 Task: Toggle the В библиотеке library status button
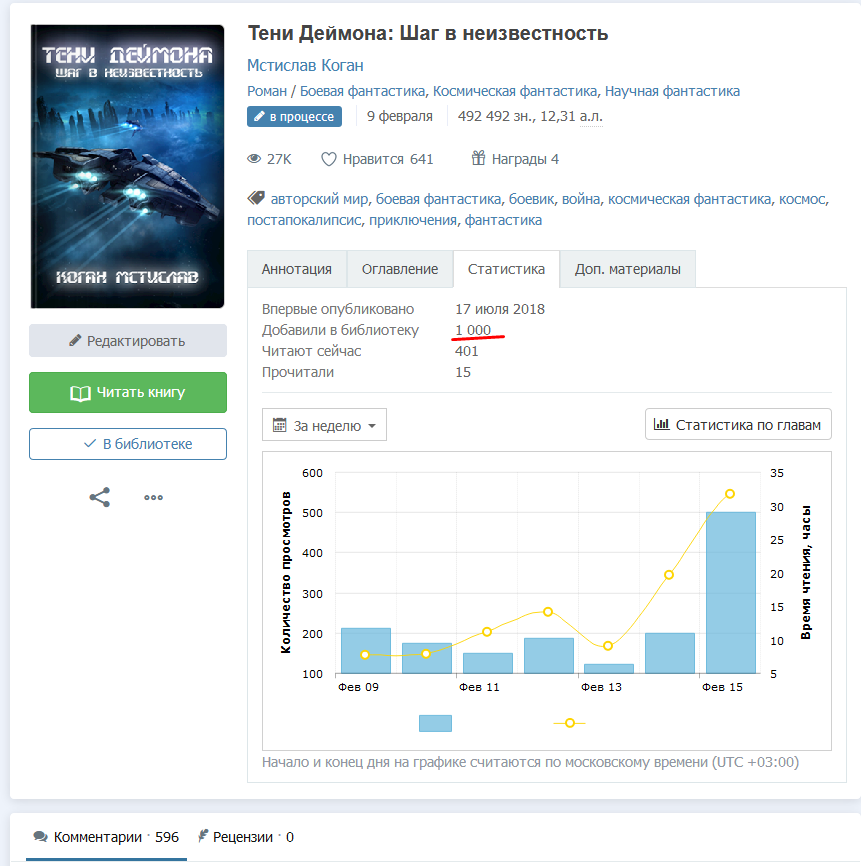128,444
